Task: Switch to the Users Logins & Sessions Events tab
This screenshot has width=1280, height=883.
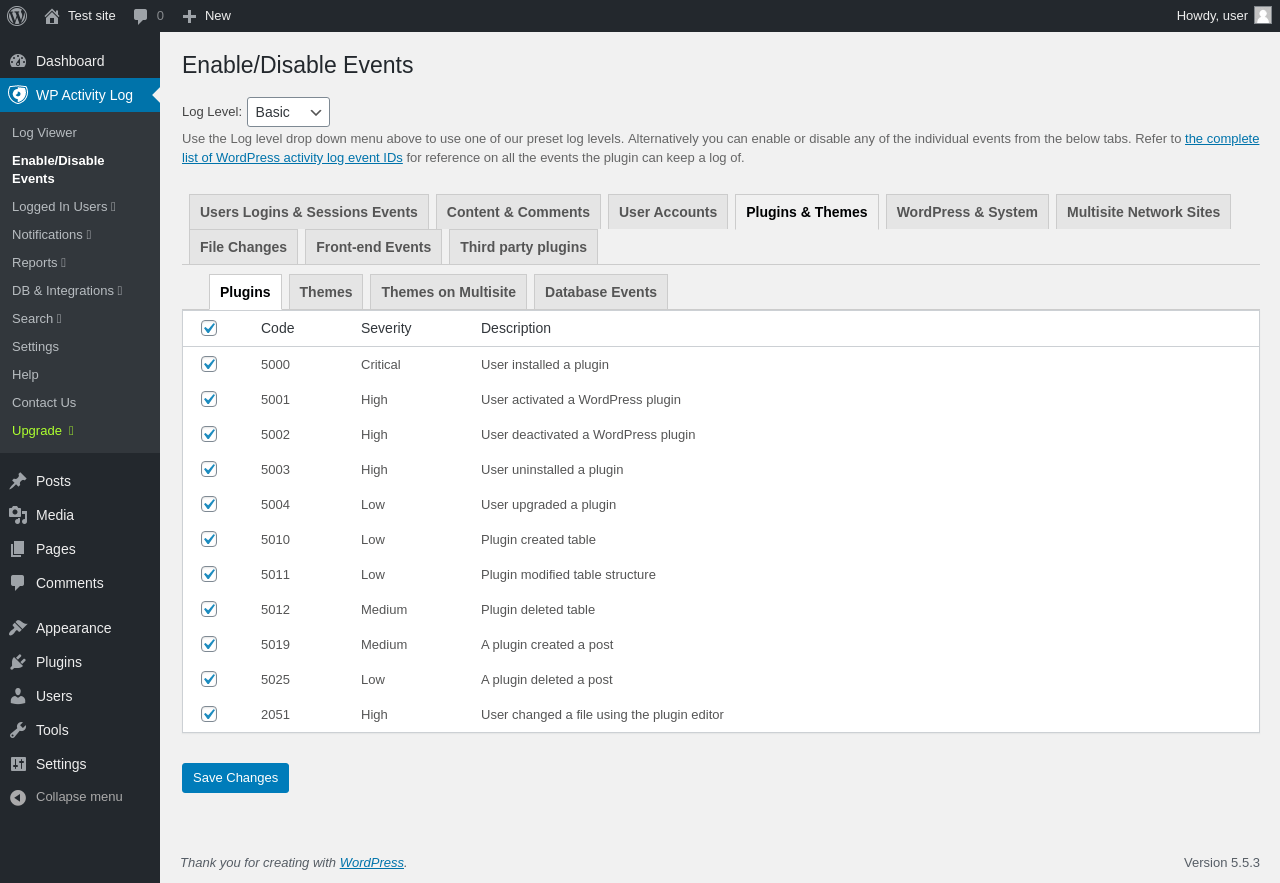Action: (x=309, y=212)
